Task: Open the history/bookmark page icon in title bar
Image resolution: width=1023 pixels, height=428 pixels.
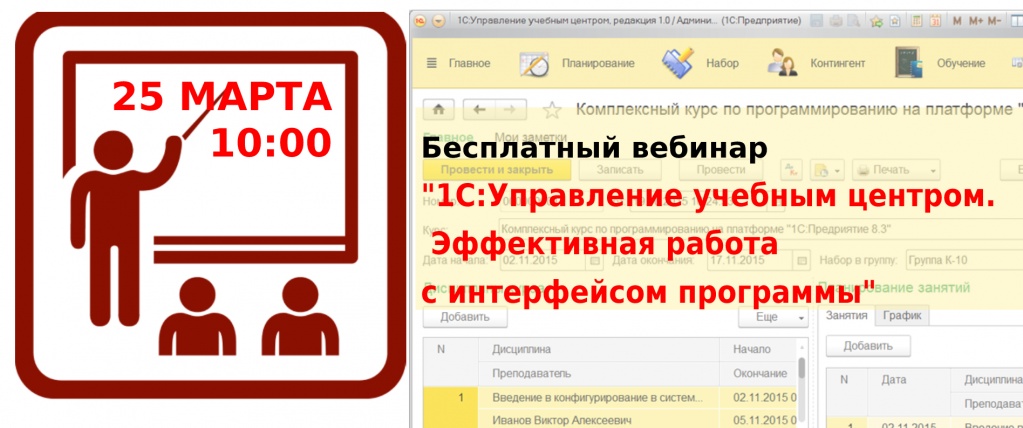Action: [x=895, y=21]
